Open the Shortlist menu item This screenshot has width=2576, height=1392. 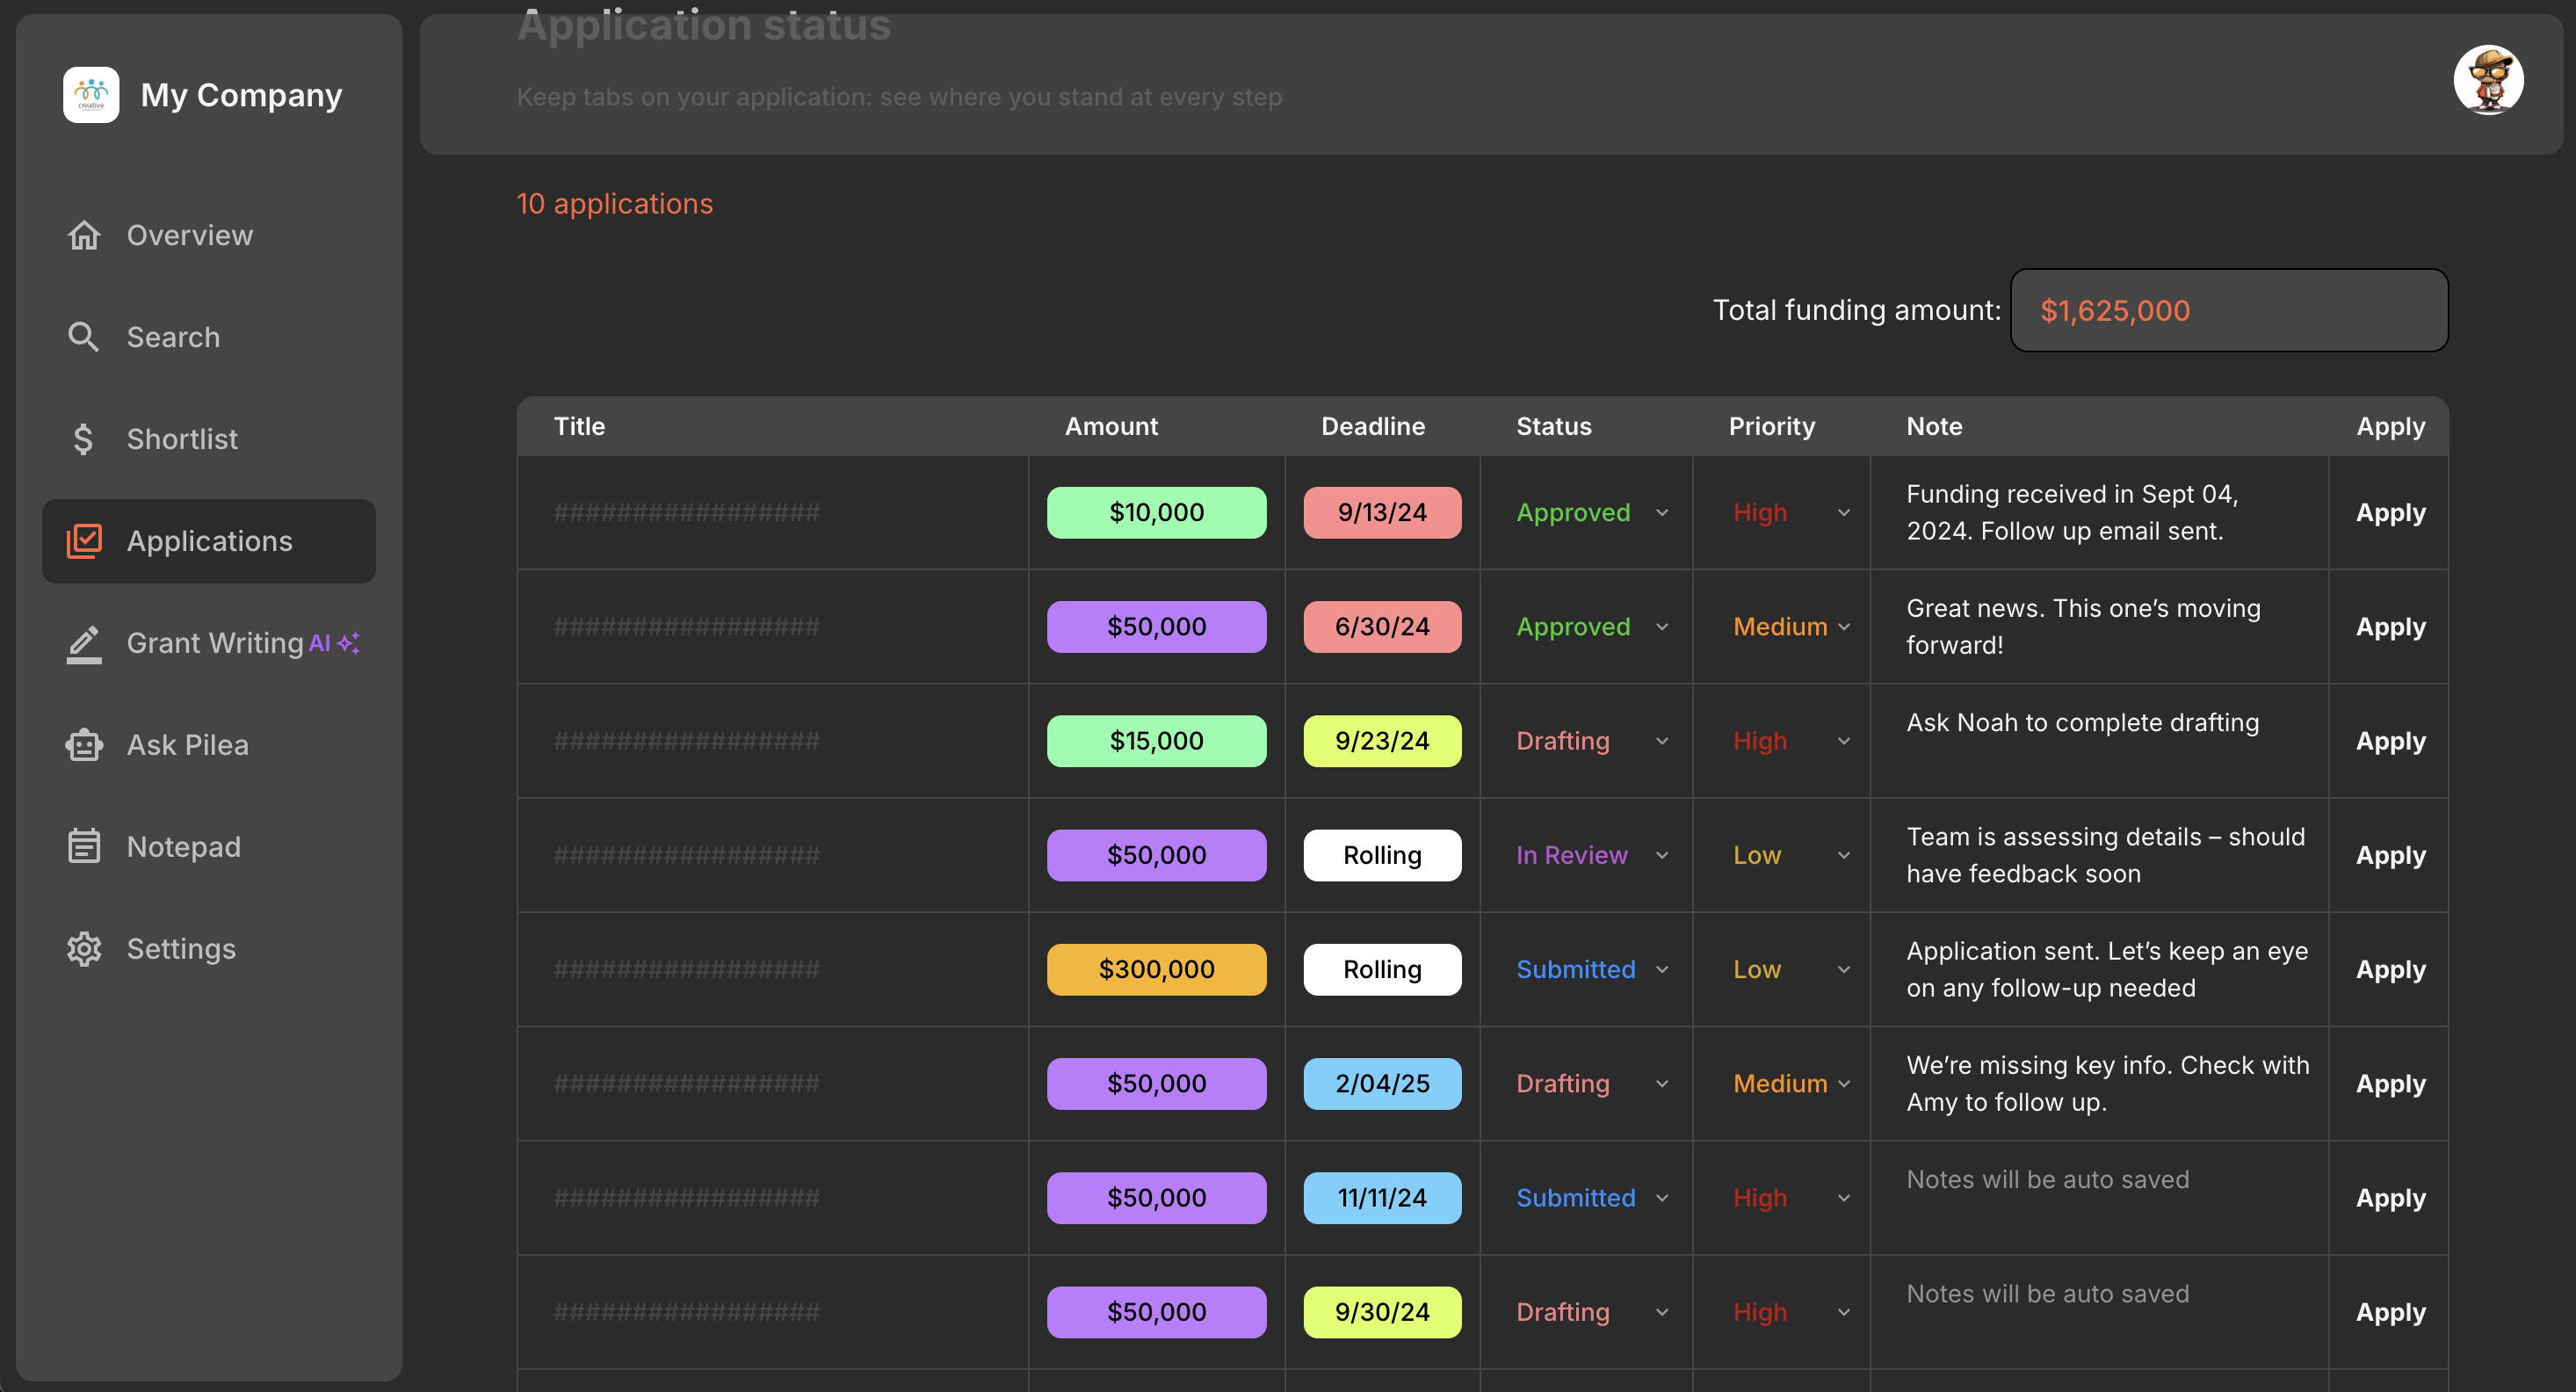[182, 439]
